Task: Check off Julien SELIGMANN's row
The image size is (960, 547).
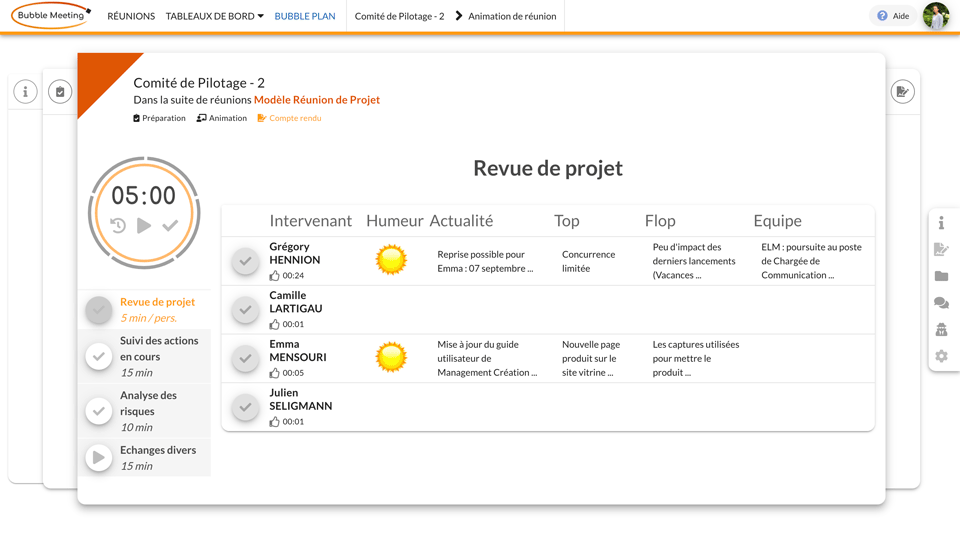Action: click(246, 407)
